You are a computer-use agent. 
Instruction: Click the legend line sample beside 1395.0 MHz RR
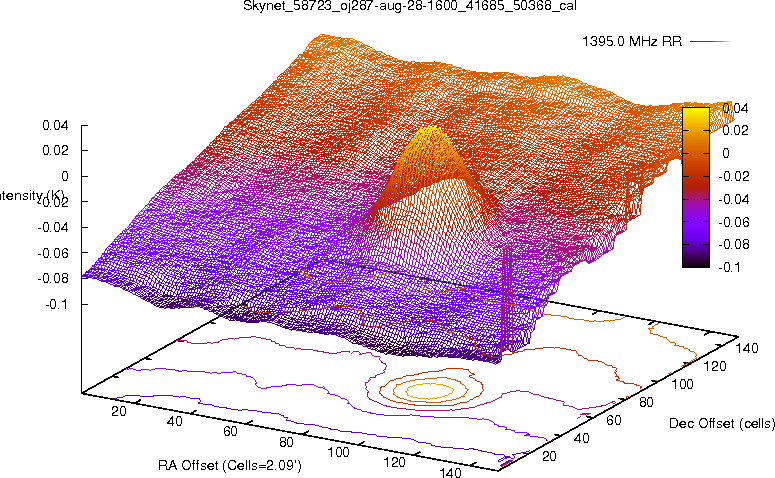click(710, 42)
